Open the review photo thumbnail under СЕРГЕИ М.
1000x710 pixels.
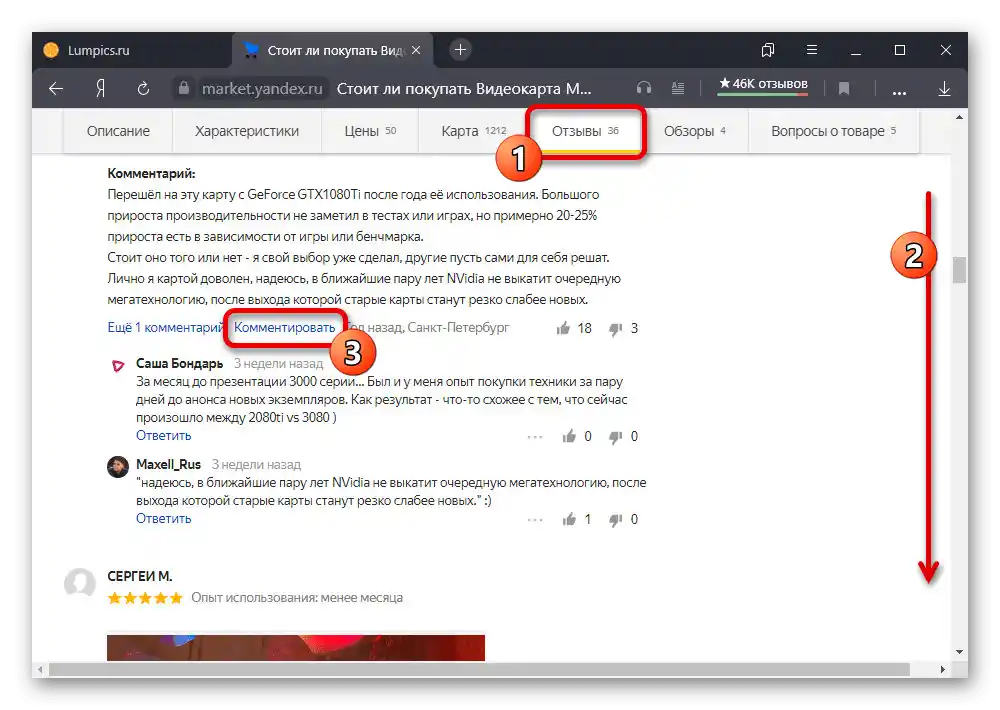[x=296, y=647]
